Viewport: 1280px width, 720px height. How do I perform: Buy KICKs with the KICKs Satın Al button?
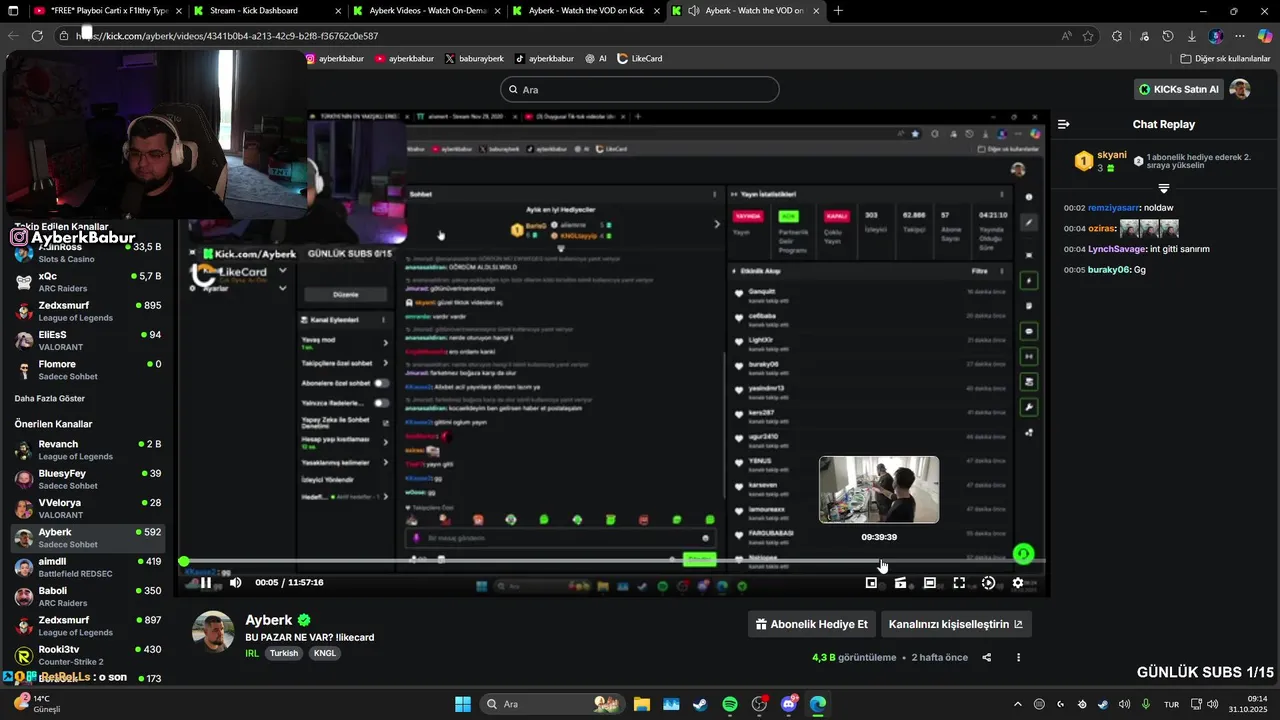pyautogui.click(x=1178, y=89)
